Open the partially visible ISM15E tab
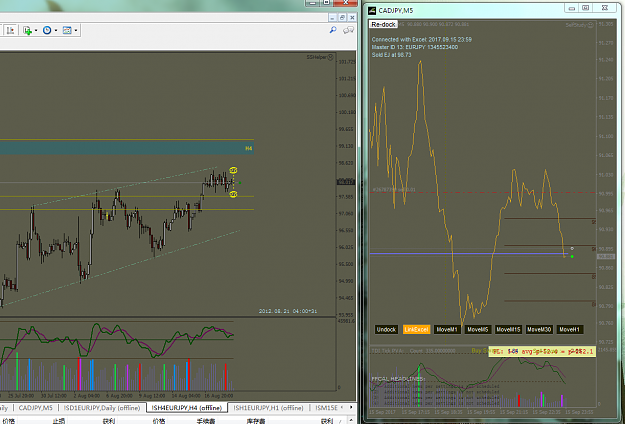625x424 pixels. [326, 408]
